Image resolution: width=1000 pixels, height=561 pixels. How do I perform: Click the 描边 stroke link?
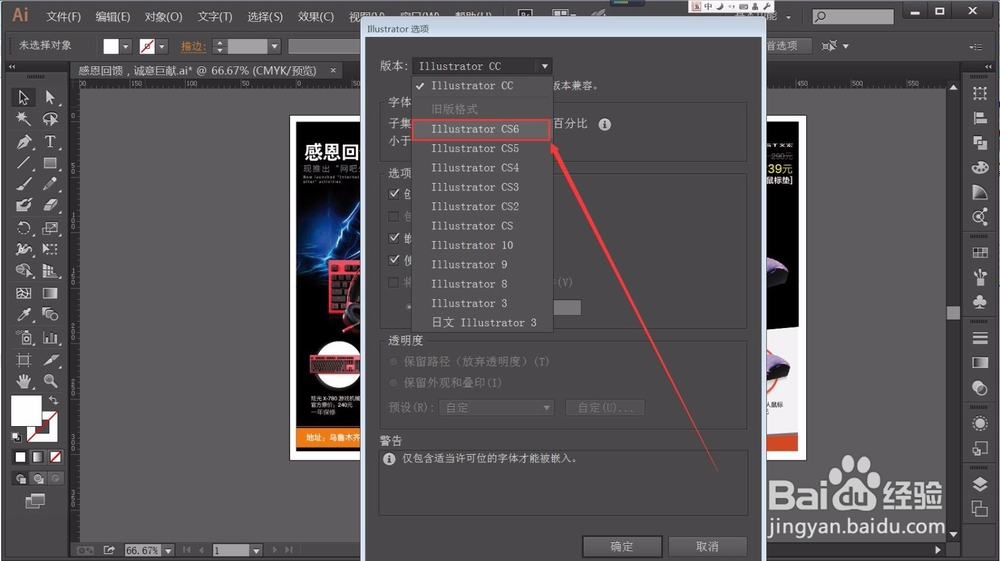[x=191, y=47]
